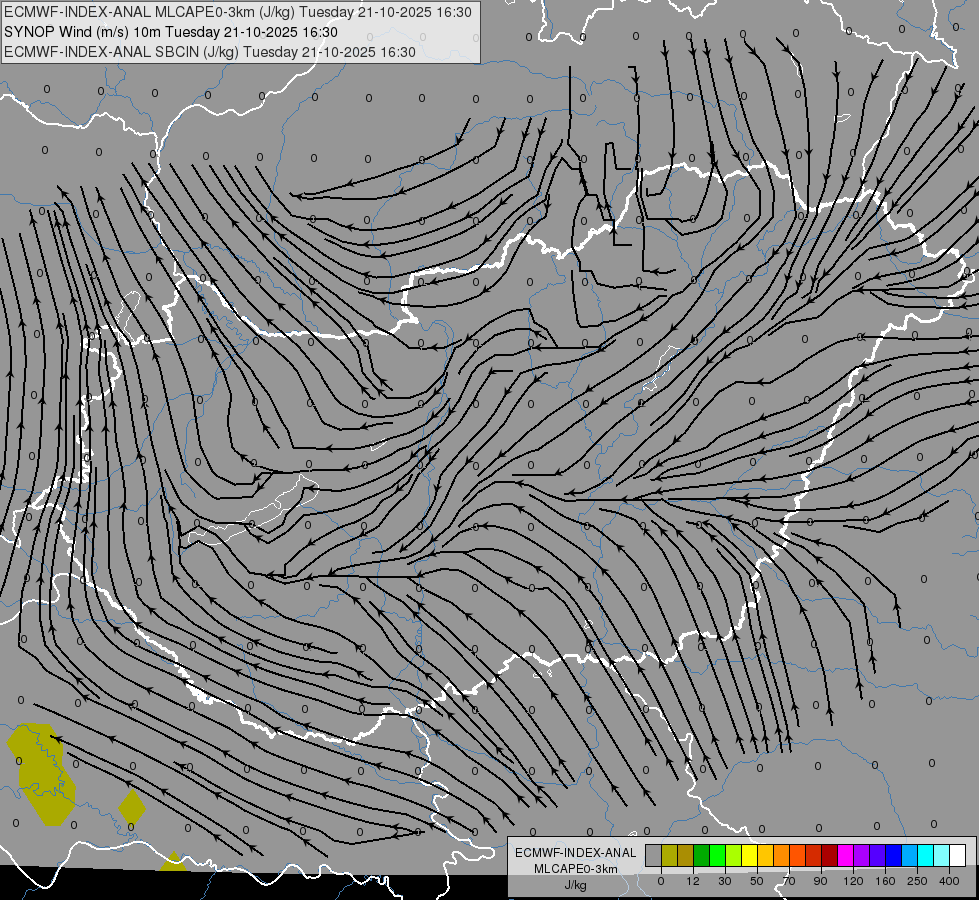Select the pure blue legend swatch
This screenshot has width=979, height=900.
pyautogui.click(x=894, y=855)
